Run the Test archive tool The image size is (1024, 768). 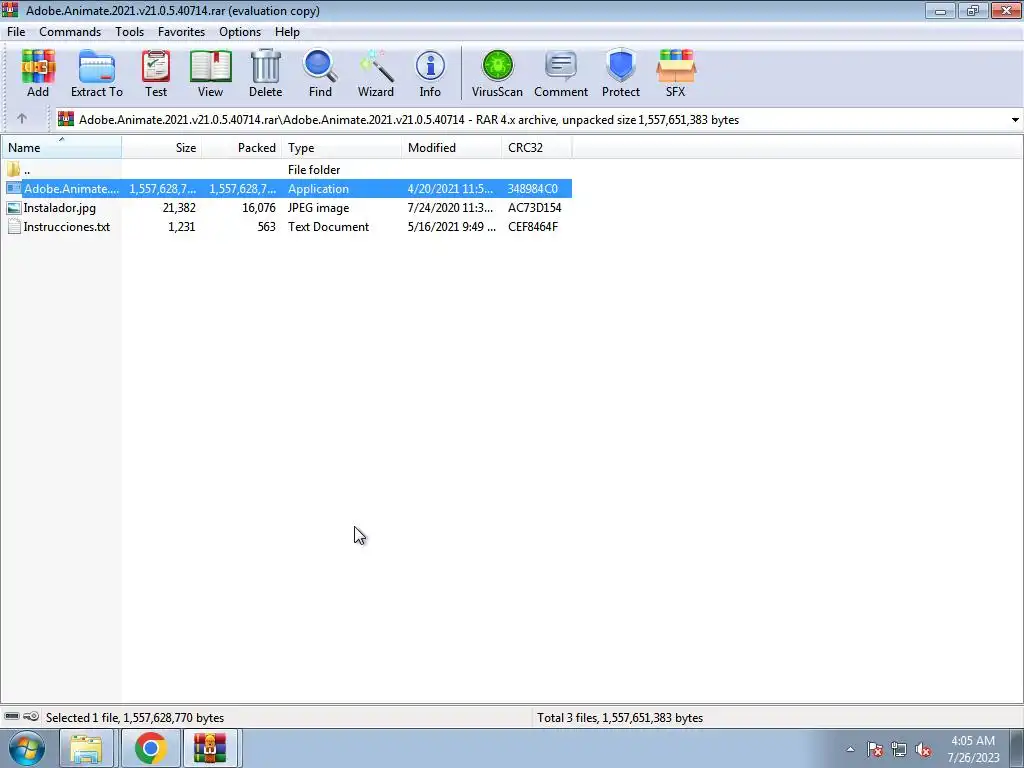point(156,73)
